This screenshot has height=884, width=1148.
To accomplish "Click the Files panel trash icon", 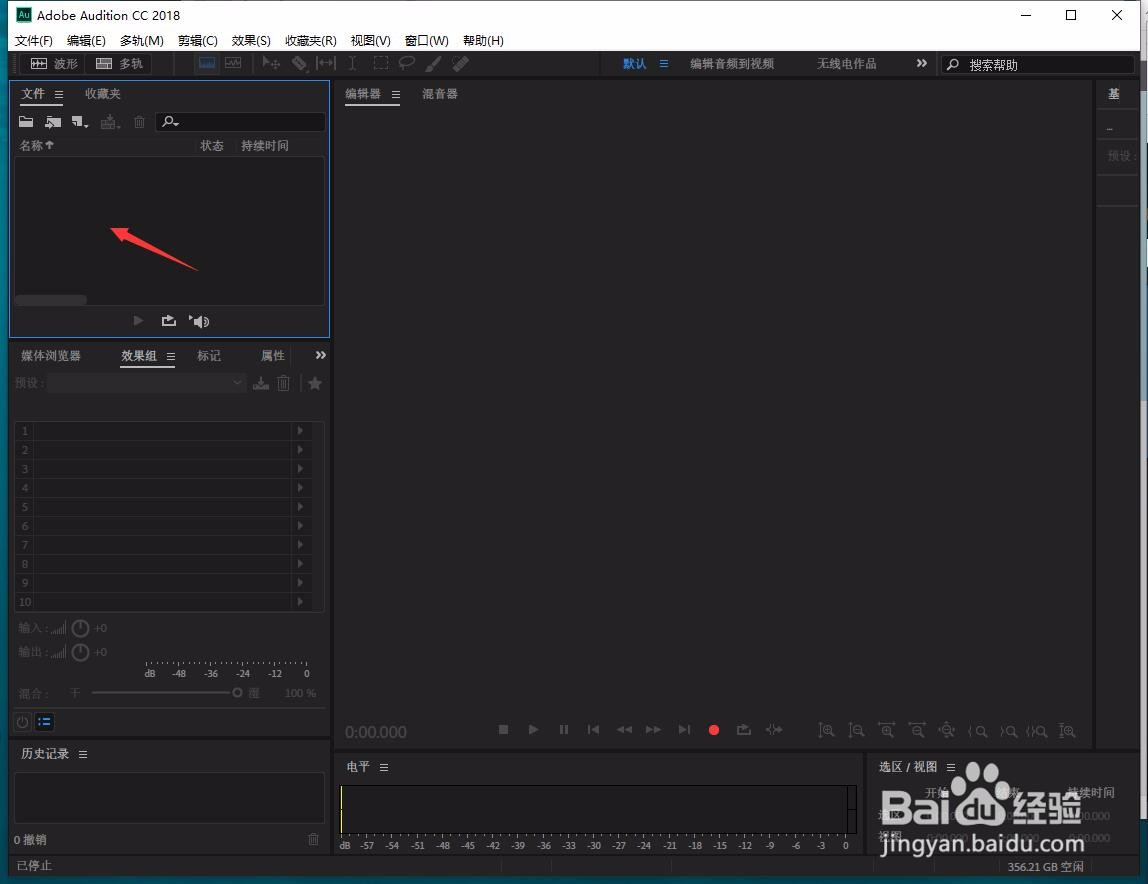I will click(x=139, y=122).
